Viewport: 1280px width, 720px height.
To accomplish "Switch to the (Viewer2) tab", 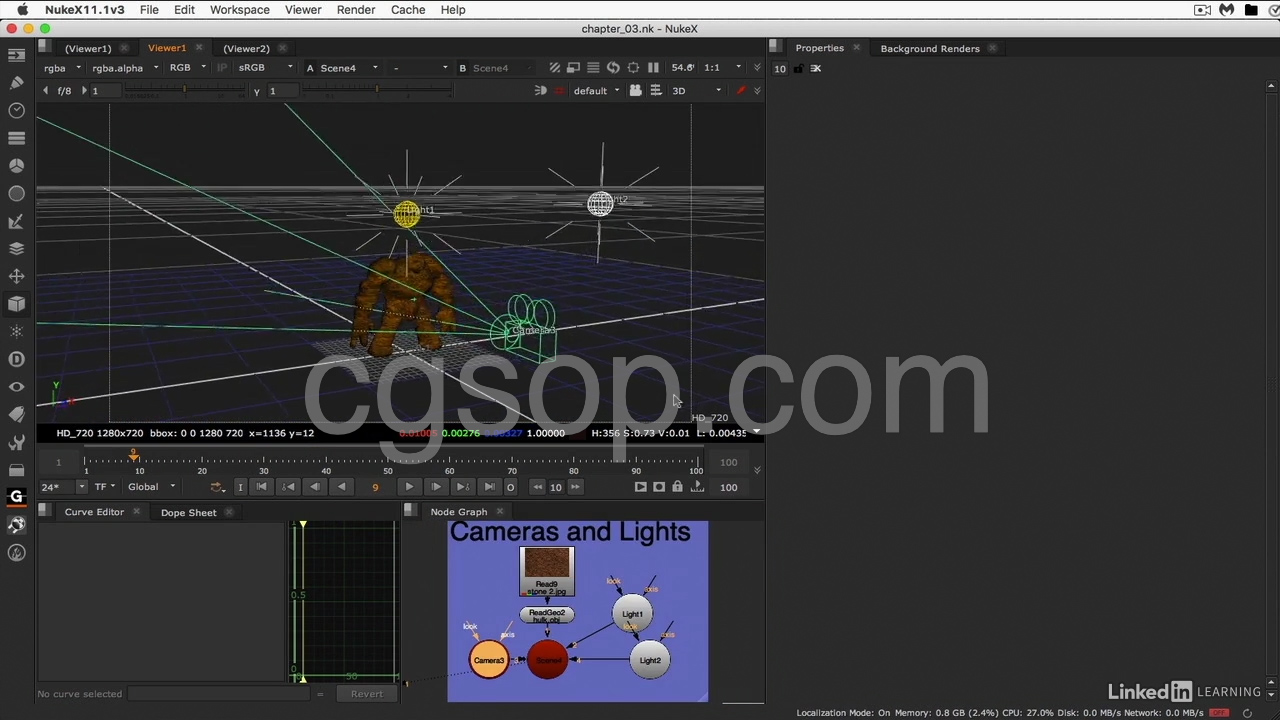I will (246, 48).
